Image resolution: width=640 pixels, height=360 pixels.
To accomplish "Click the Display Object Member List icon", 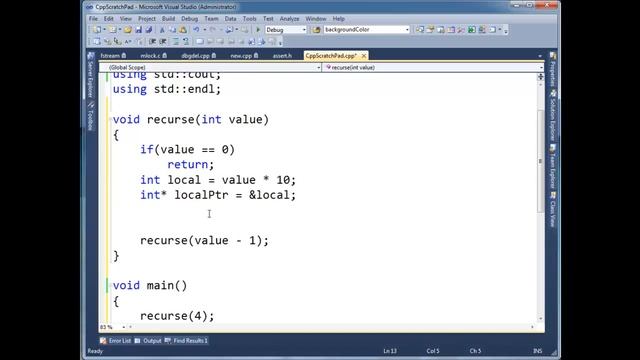I will tap(97, 42).
